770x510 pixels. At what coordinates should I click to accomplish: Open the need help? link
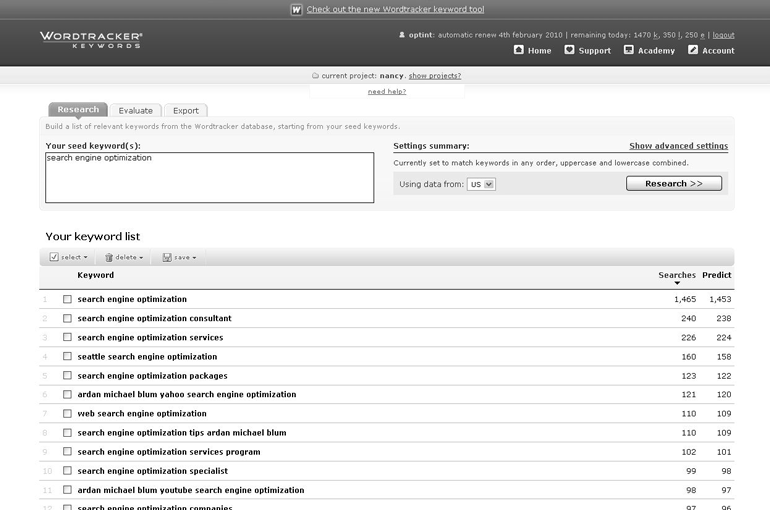pyautogui.click(x=387, y=91)
